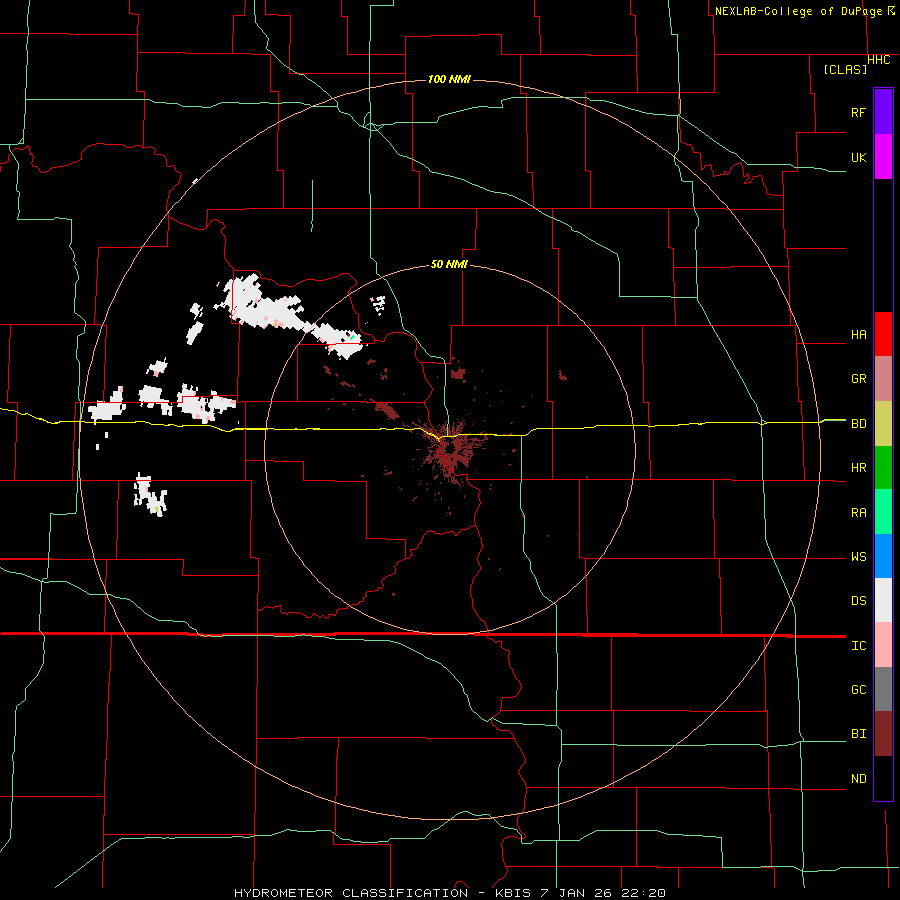The width and height of the screenshot is (900, 900).
Task: Pick the RA mint green legend swatch
Action: 883,512
